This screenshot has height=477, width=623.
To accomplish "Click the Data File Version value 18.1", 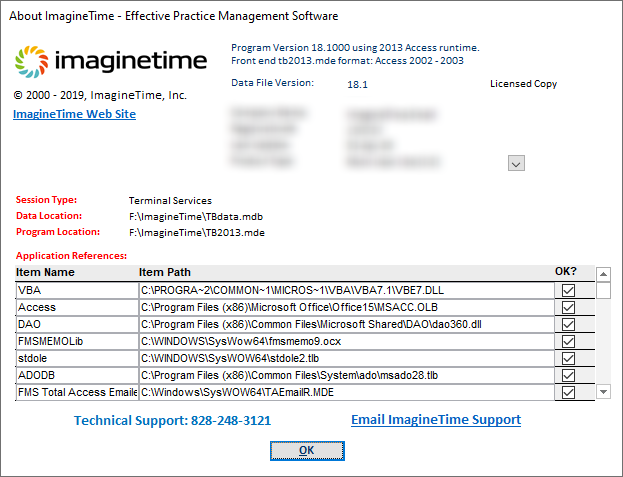I will tap(357, 84).
